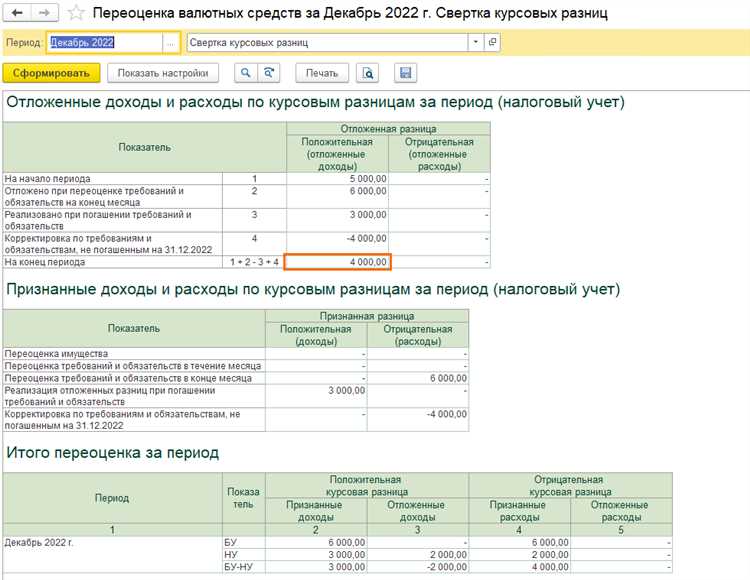The image size is (750, 580).
Task: Select cell -4 000,00 in the recognized table's Корректировка row
Action: [418, 419]
